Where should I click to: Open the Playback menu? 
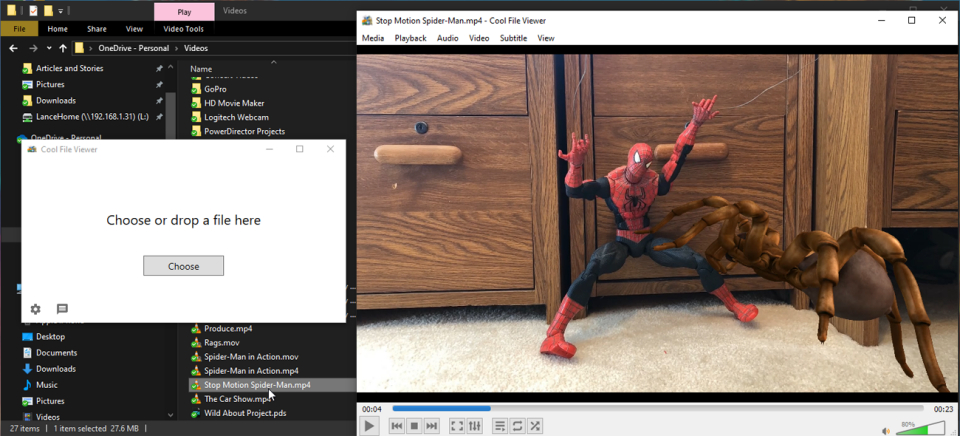[x=410, y=38]
